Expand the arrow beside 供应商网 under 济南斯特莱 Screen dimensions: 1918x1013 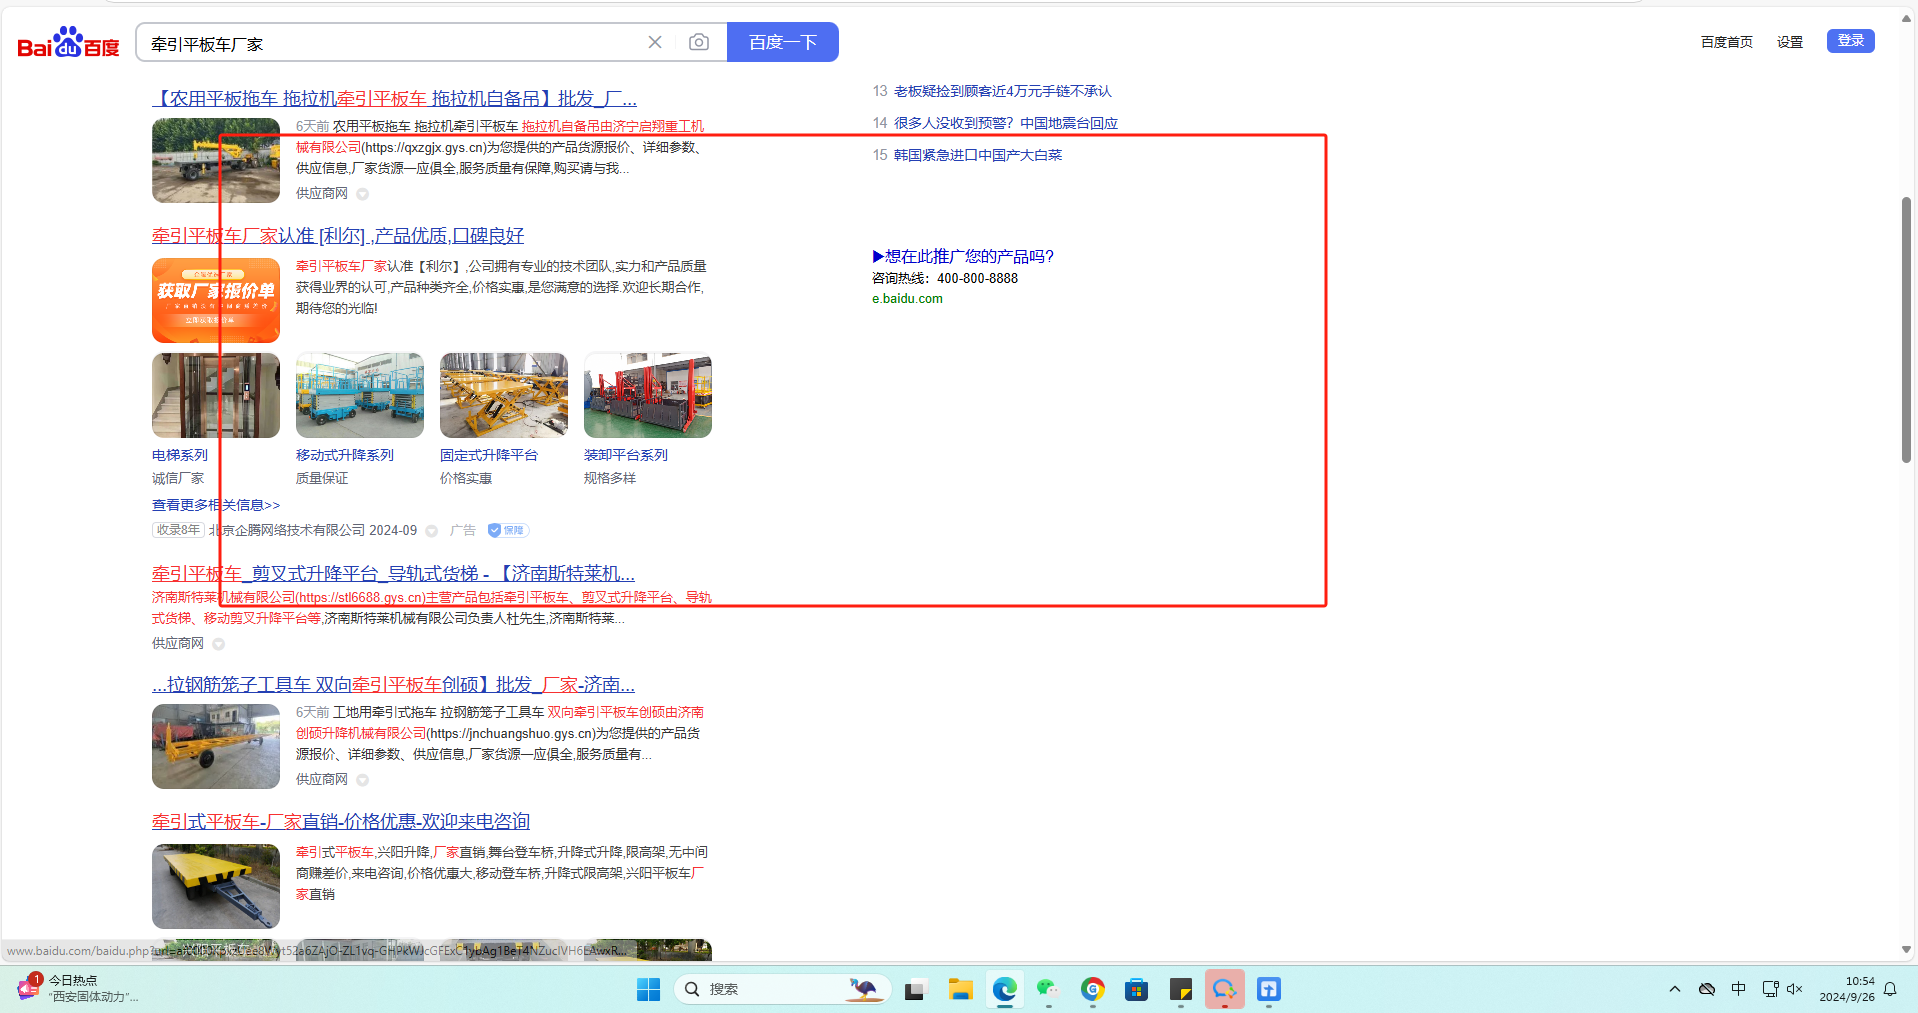(x=219, y=644)
